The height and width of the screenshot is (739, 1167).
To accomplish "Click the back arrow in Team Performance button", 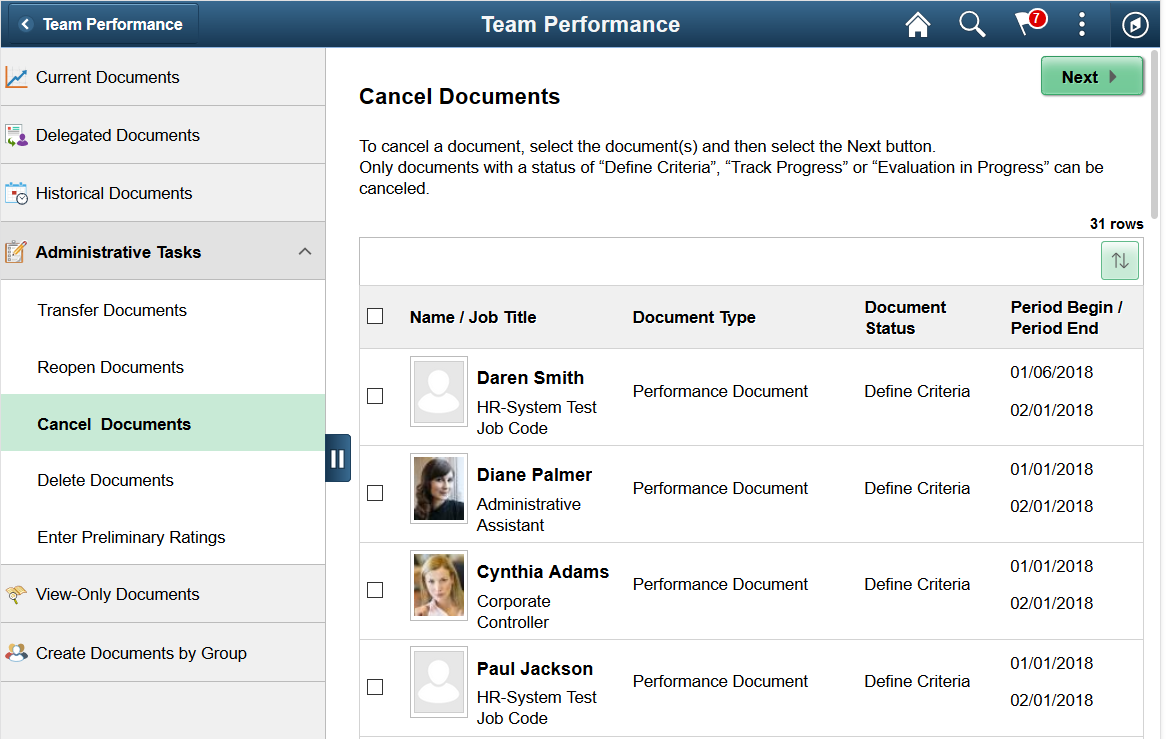I will 25,25.
